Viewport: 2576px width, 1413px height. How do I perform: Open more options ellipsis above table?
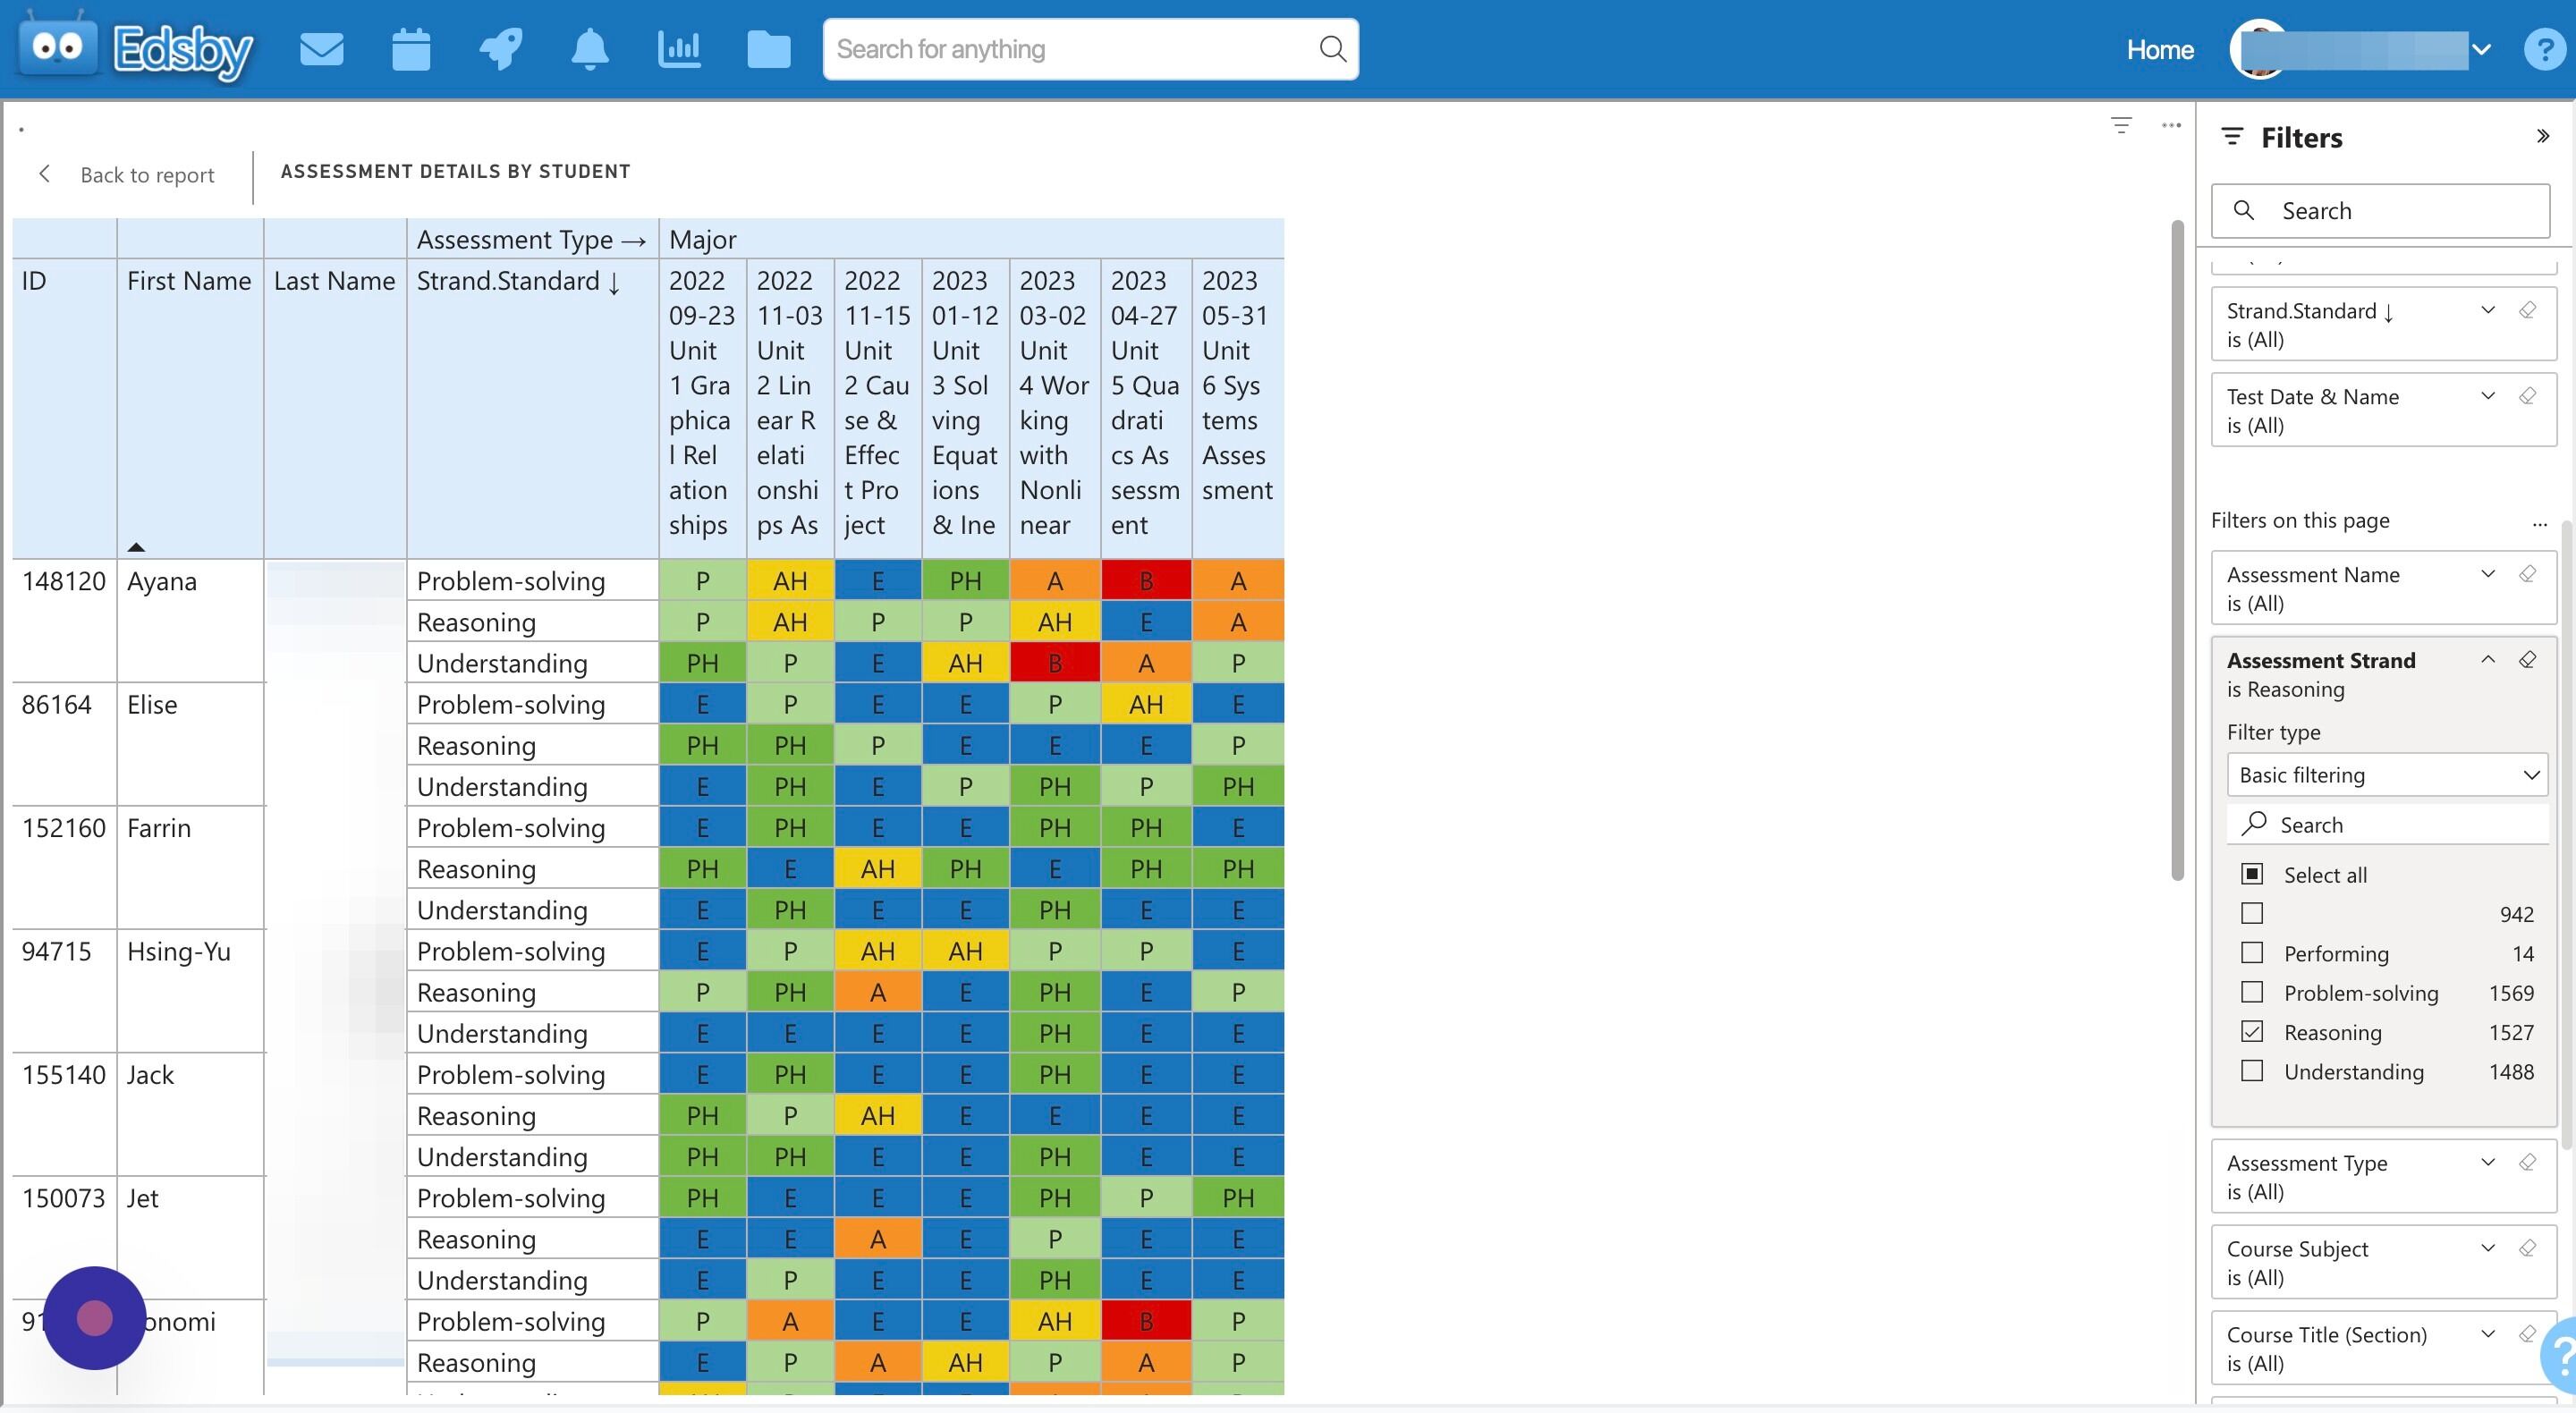tap(2171, 125)
